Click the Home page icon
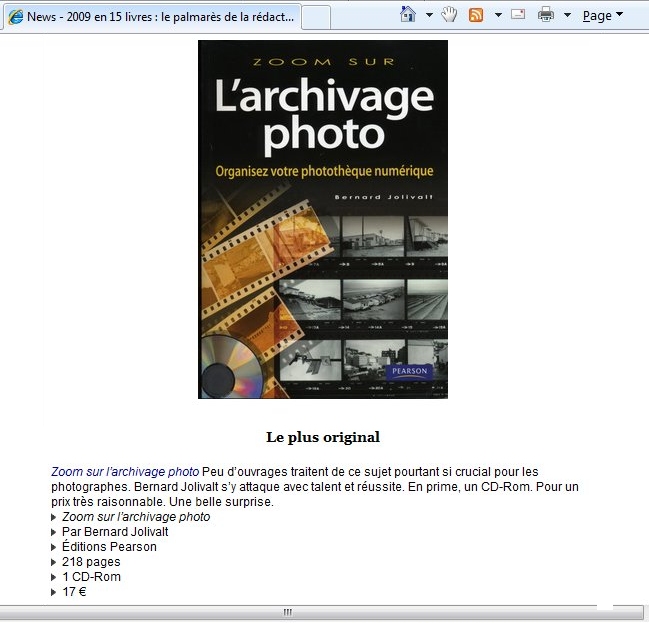Image resolution: width=649 pixels, height=623 pixels. [x=407, y=15]
